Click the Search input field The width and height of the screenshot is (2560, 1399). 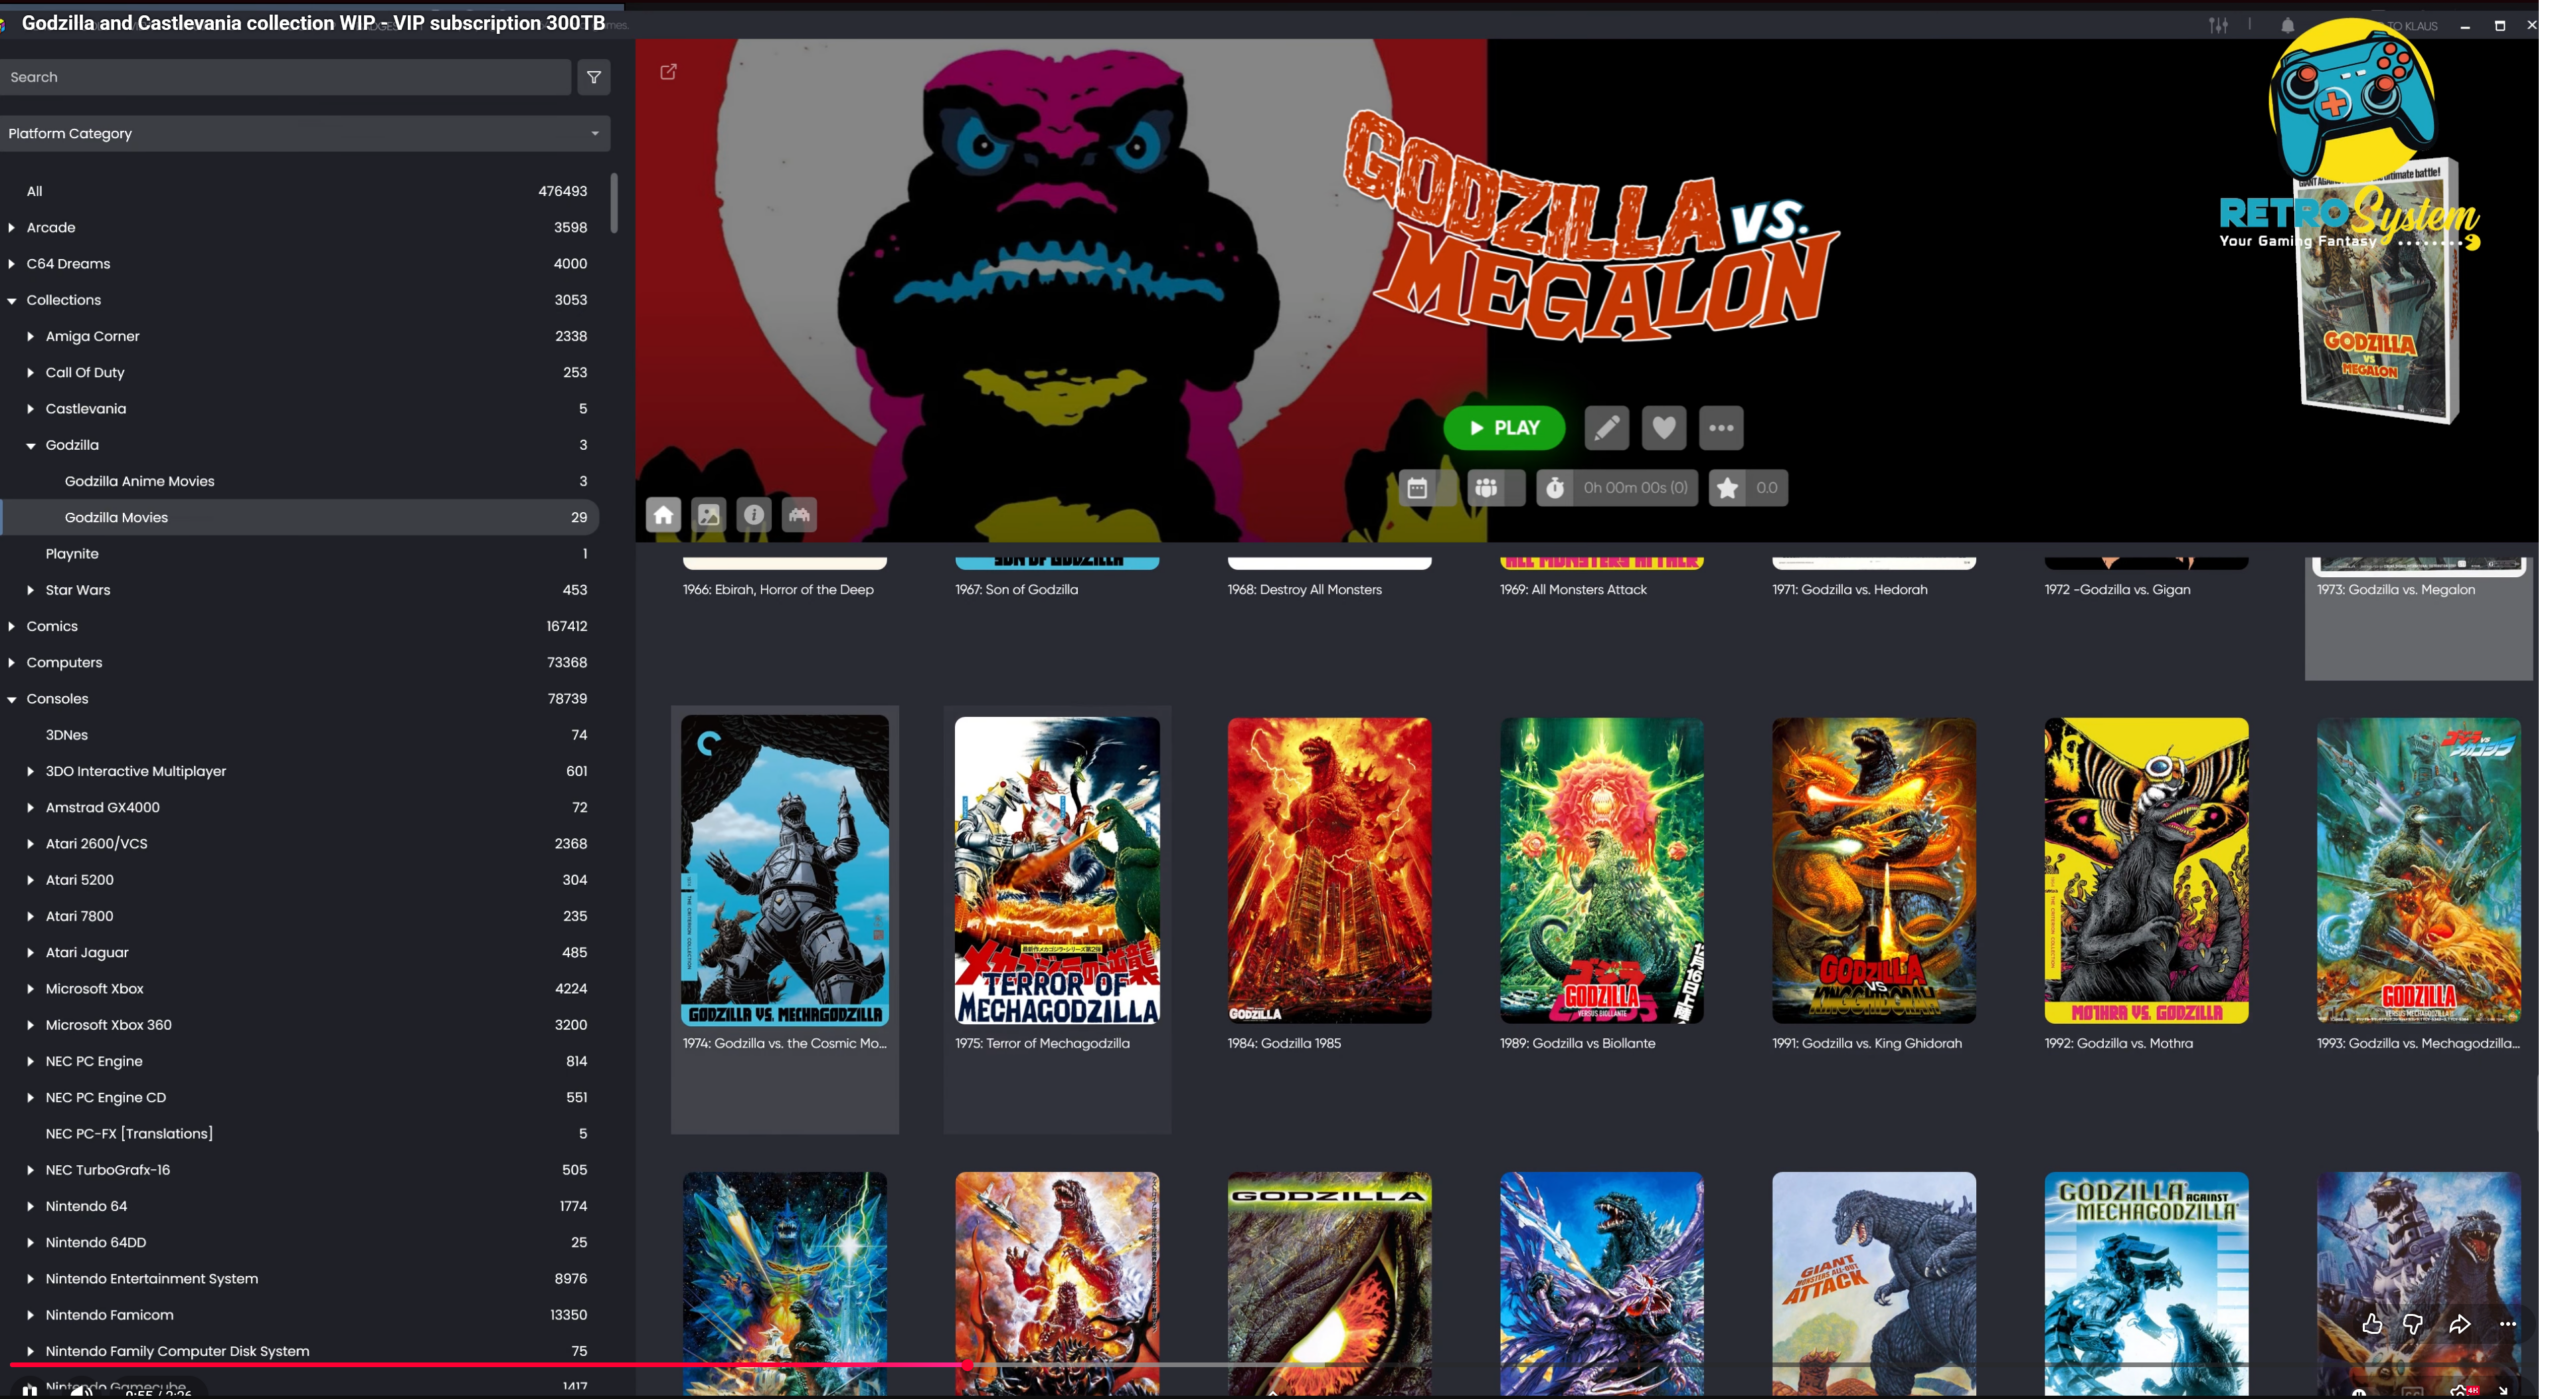285,77
